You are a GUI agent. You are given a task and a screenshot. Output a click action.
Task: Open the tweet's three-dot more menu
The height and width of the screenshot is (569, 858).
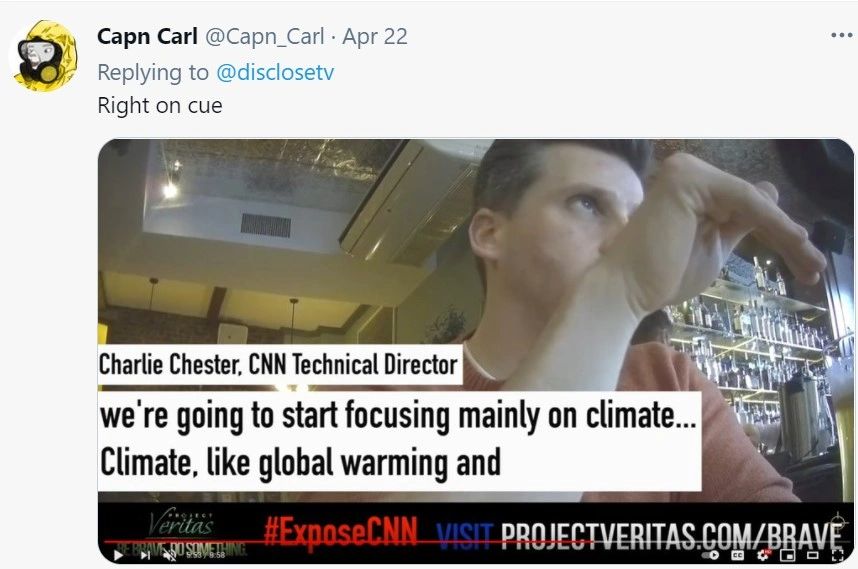tap(841, 36)
